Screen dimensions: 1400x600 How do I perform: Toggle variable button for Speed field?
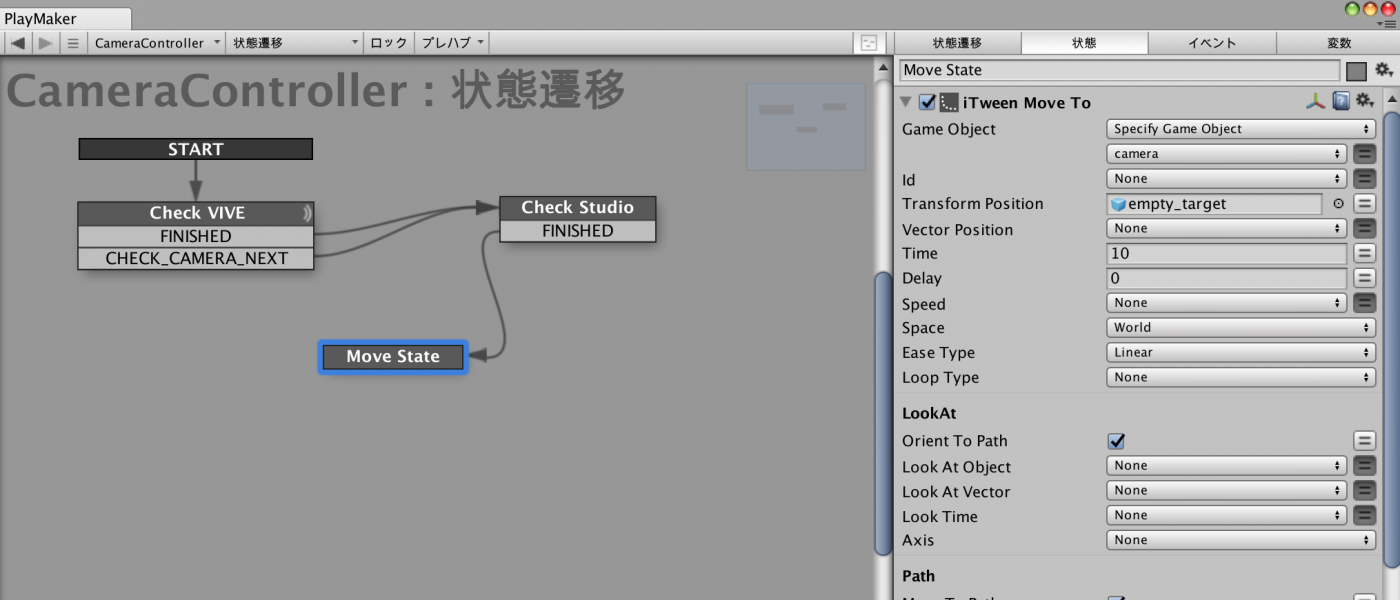pyautogui.click(x=1364, y=303)
